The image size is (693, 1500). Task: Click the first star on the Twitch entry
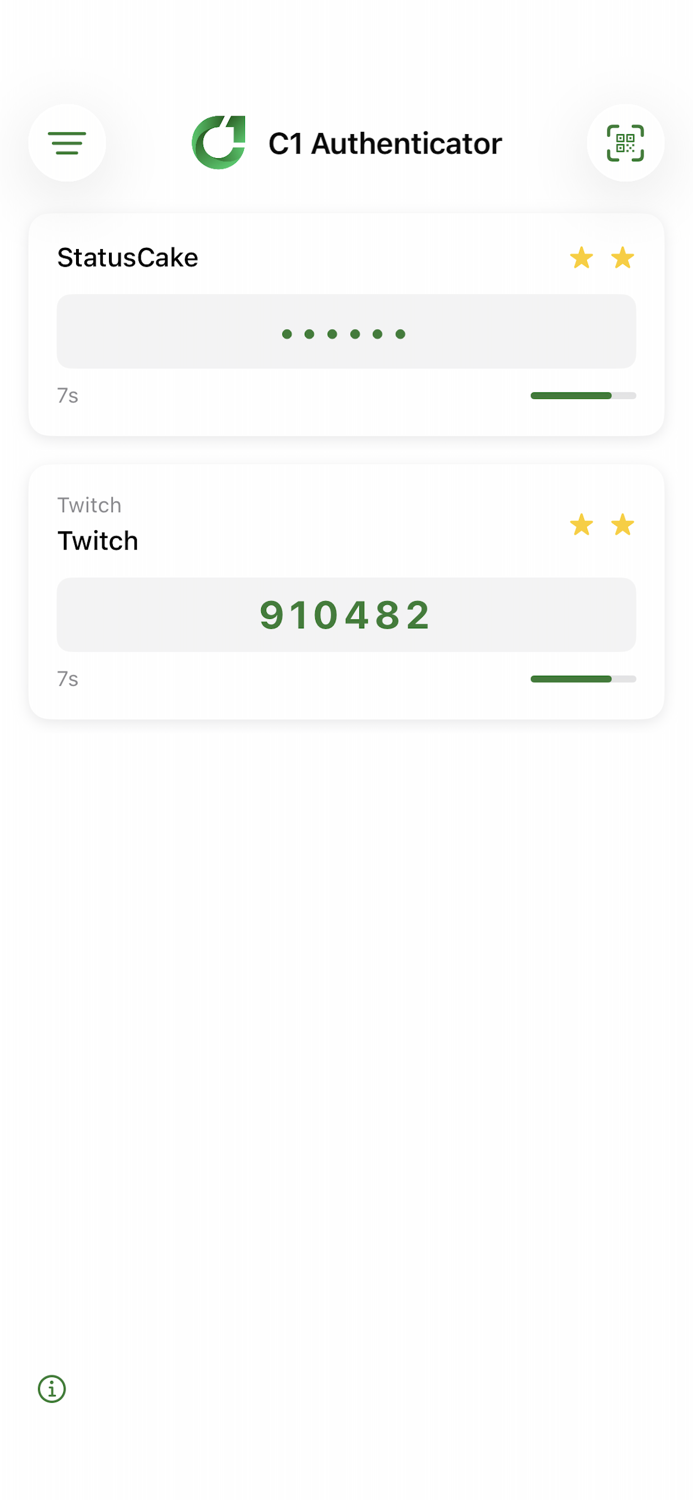coord(581,524)
